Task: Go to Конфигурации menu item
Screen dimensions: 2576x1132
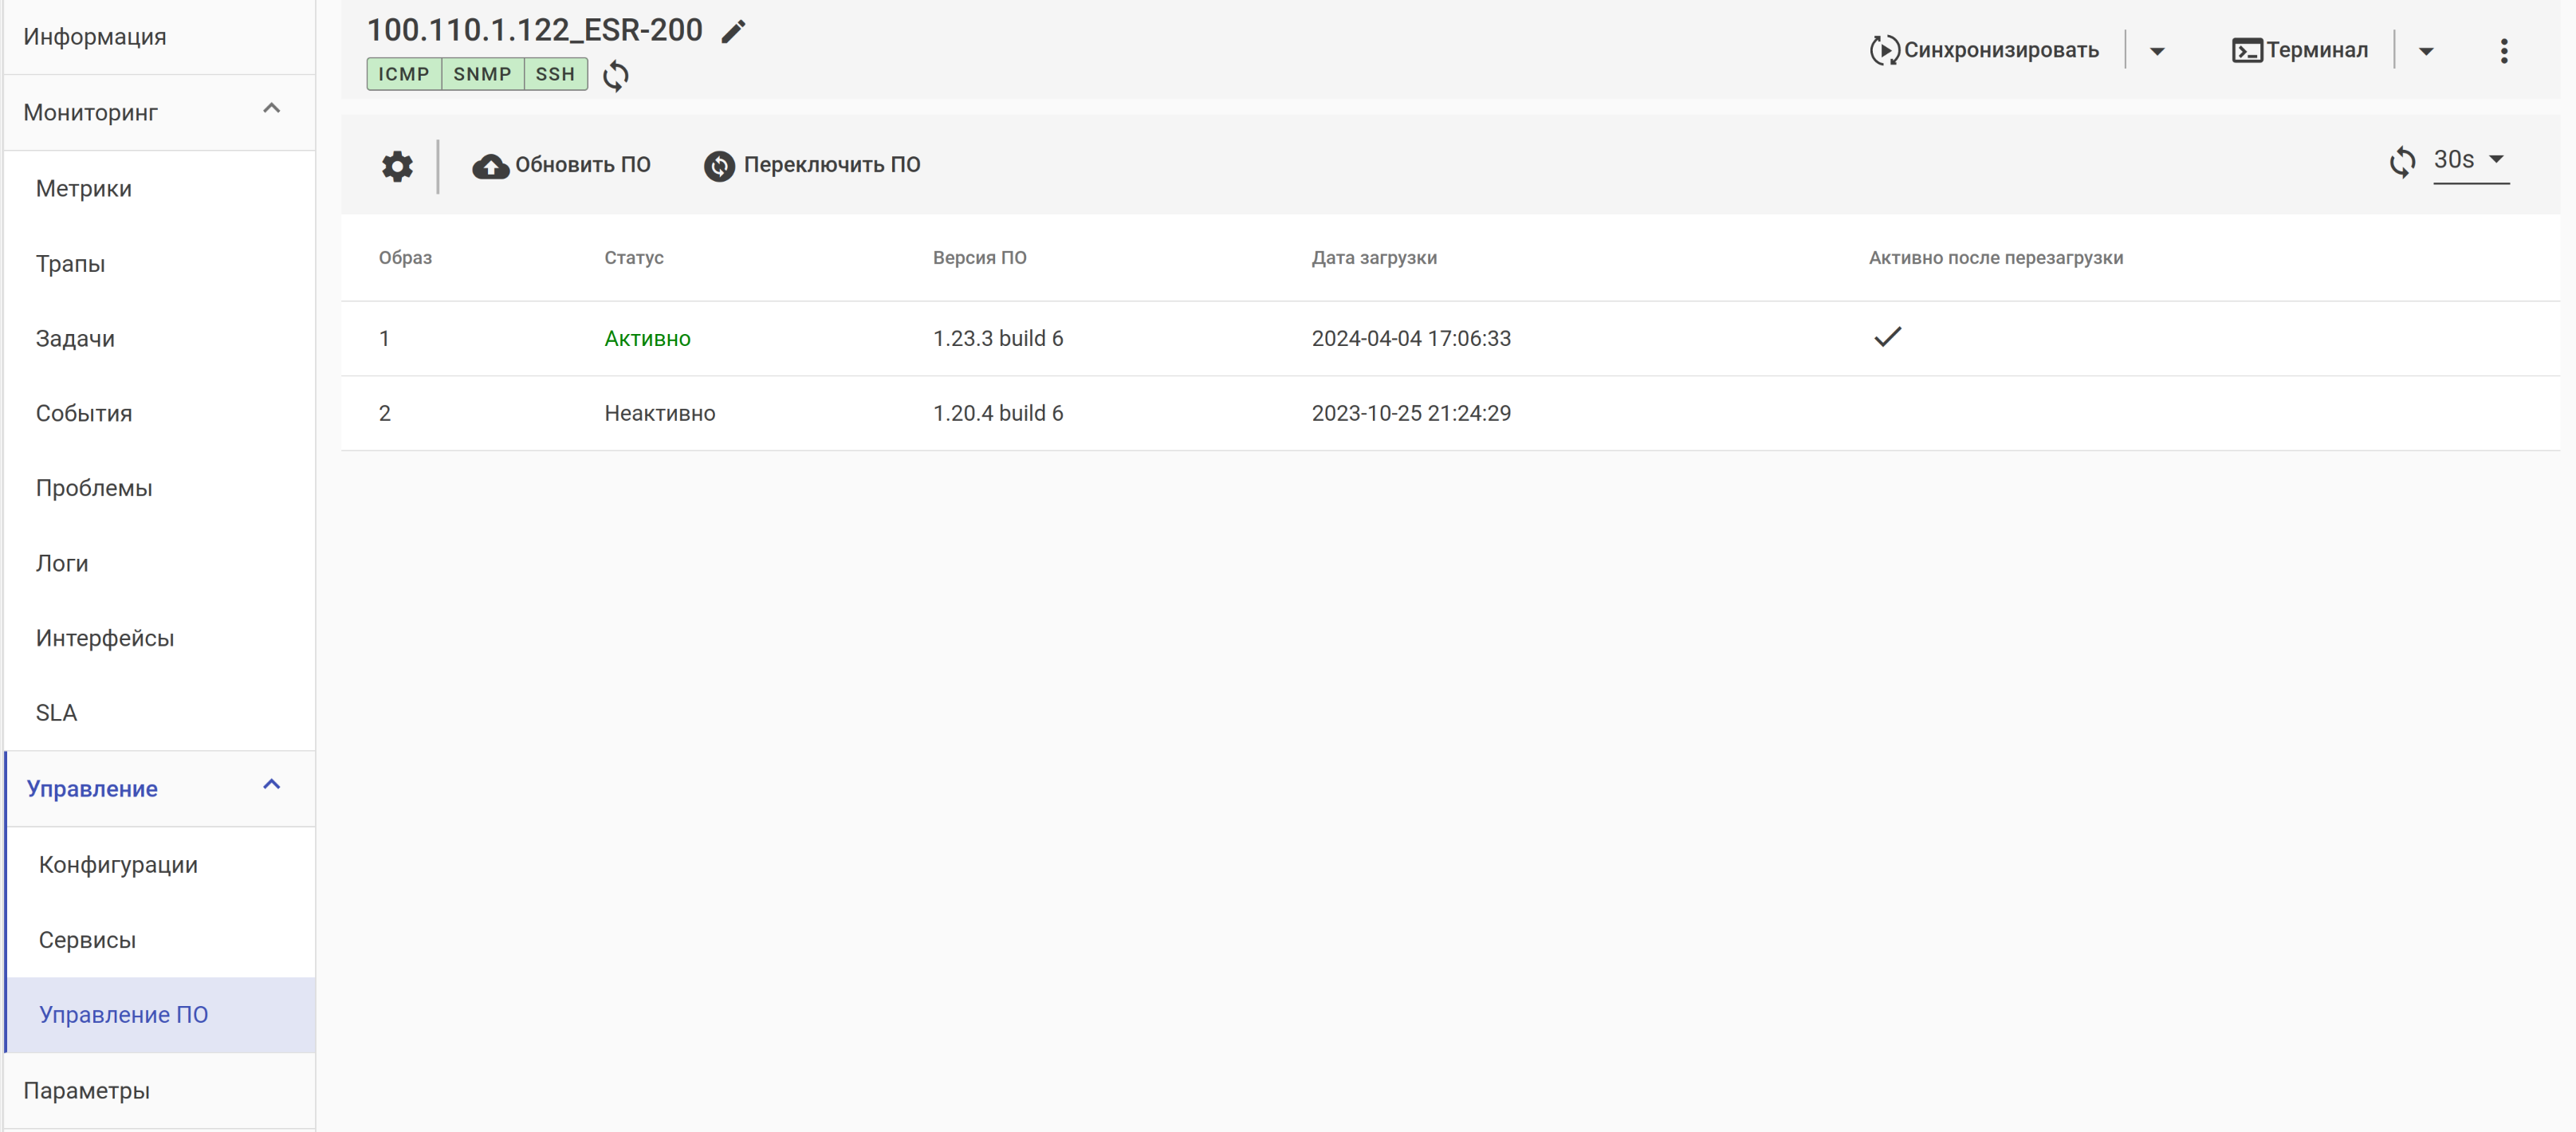Action: [x=118, y=864]
